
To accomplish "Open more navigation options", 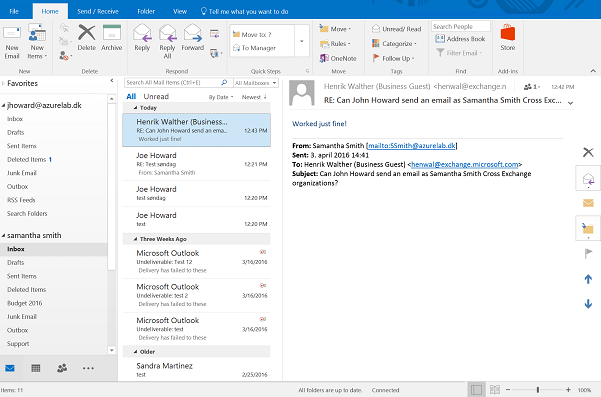I will (88, 368).
